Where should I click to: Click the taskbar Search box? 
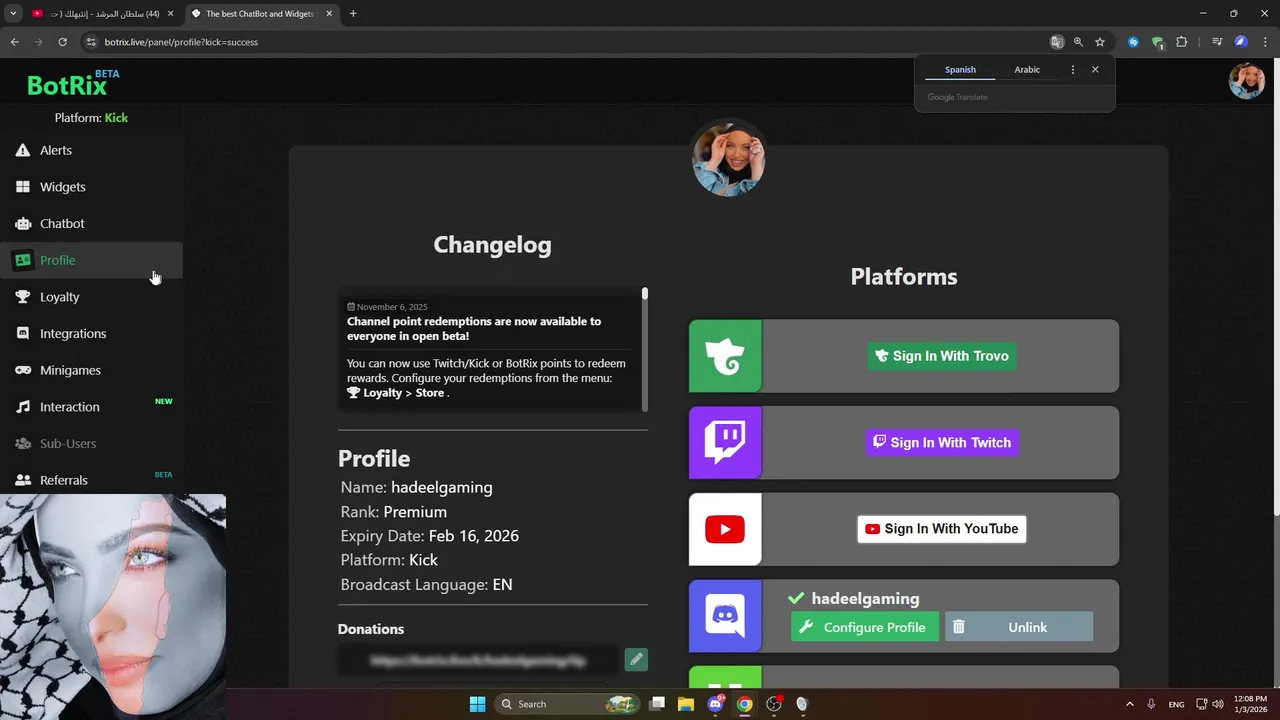point(567,704)
